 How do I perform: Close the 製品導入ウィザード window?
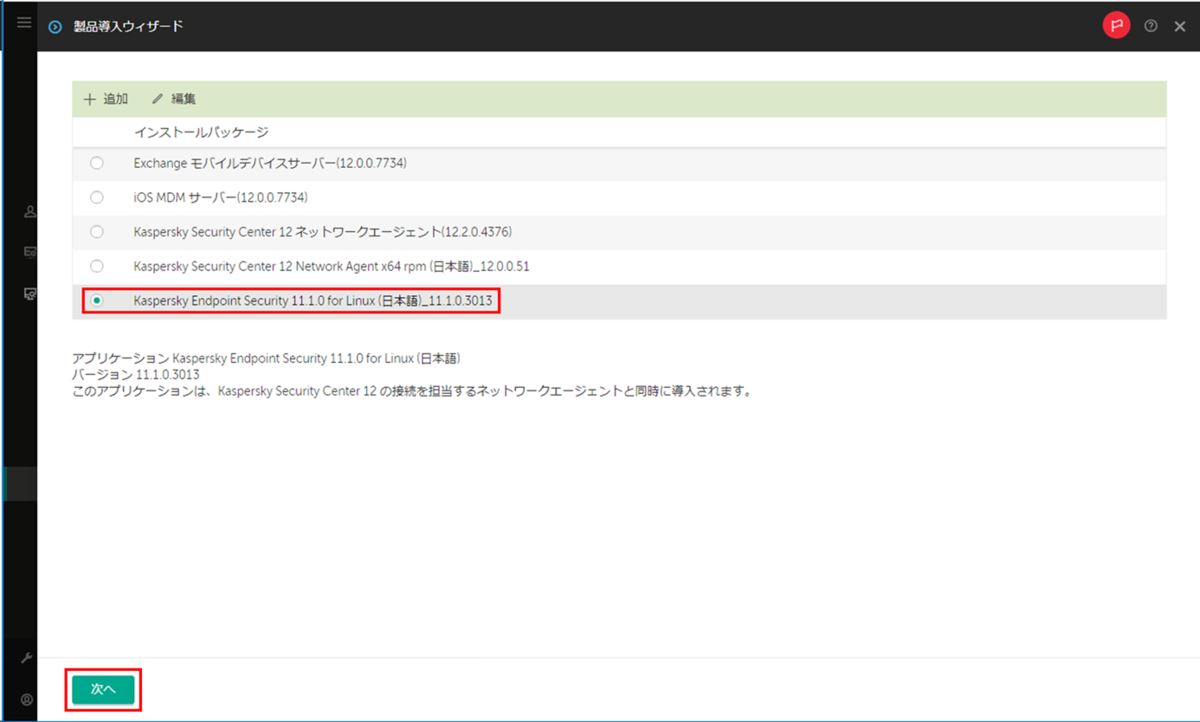(x=1180, y=25)
